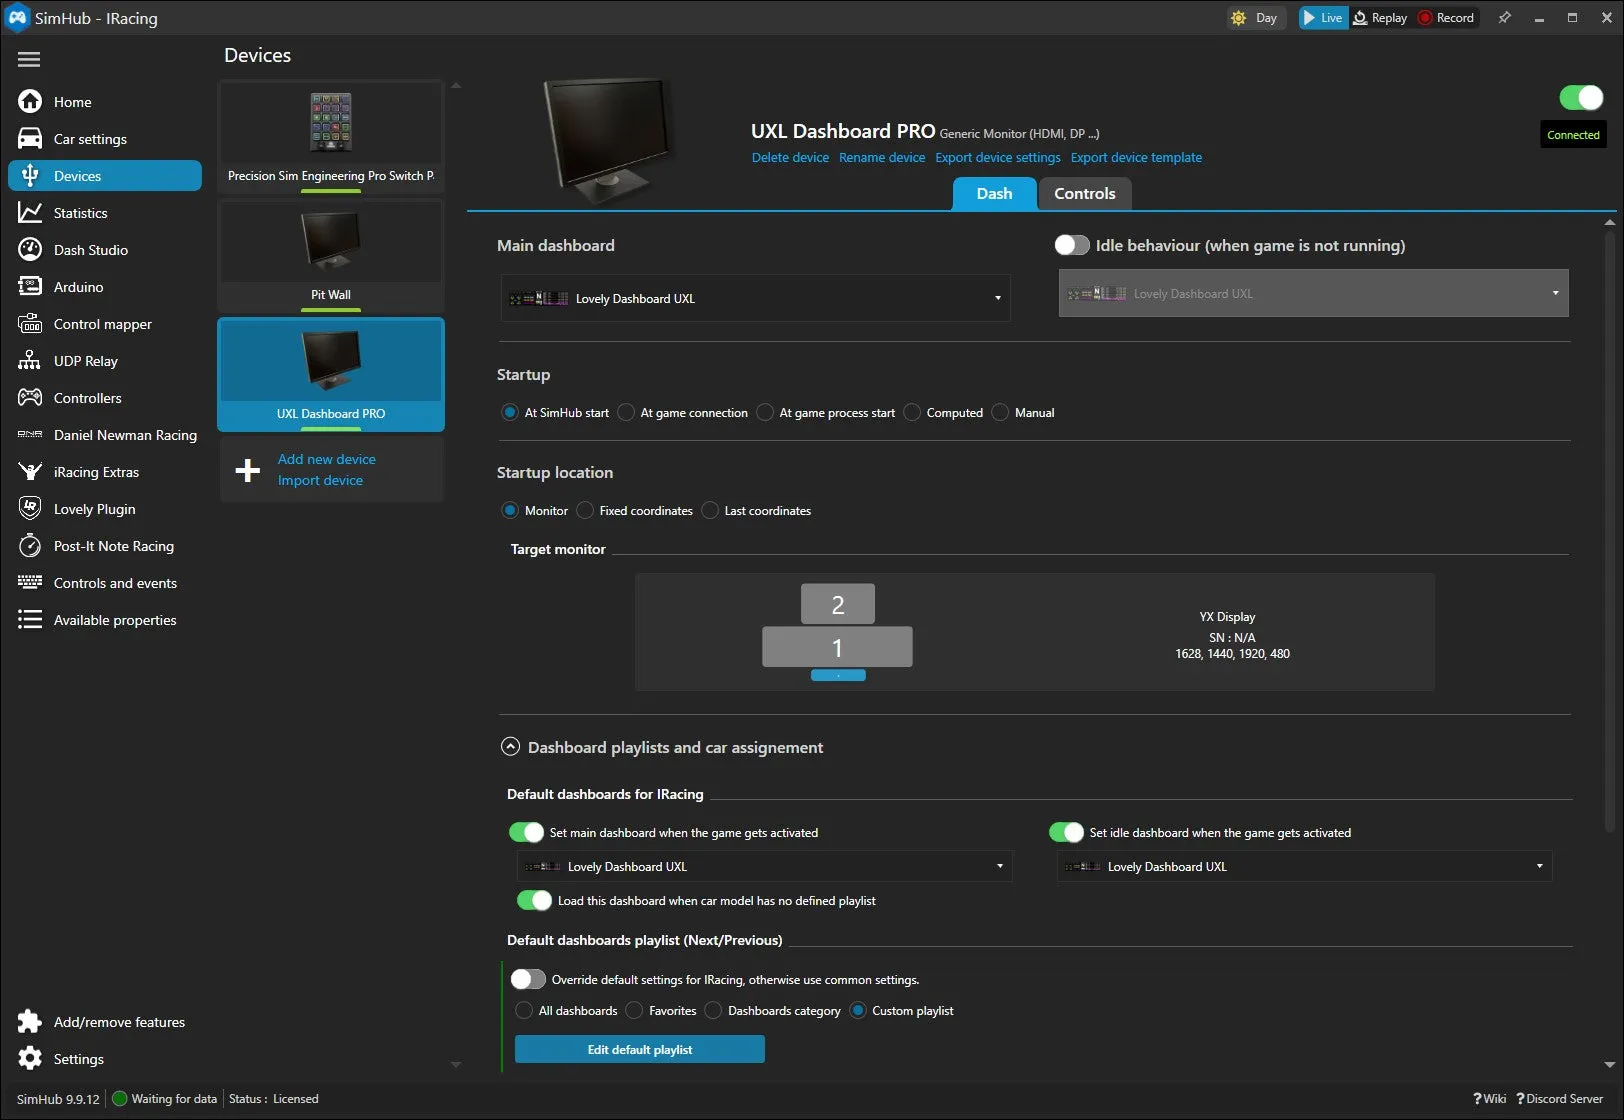Click the Arduino board icon

click(30, 287)
